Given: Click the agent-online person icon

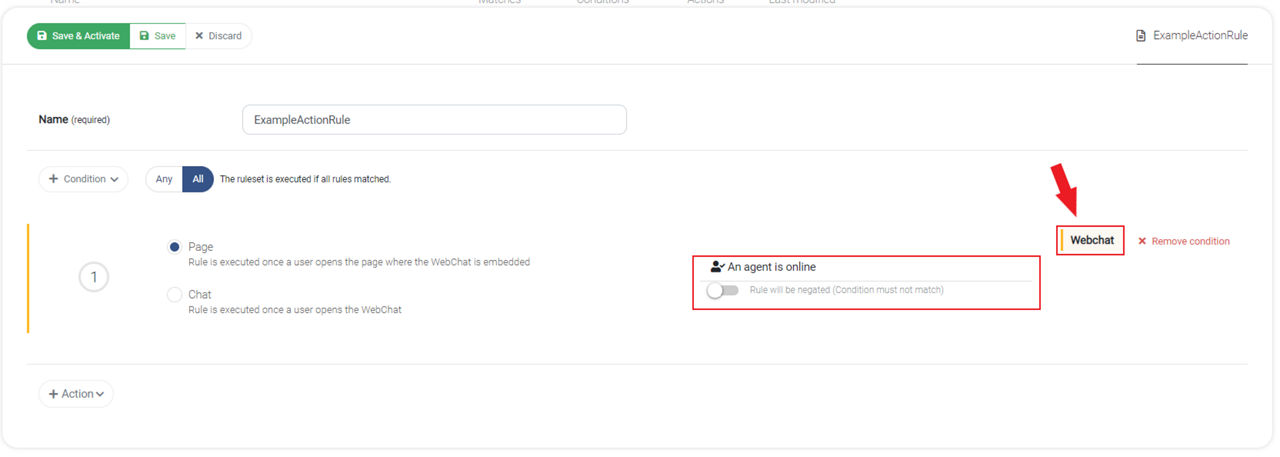Looking at the screenshot, I should 717,267.
